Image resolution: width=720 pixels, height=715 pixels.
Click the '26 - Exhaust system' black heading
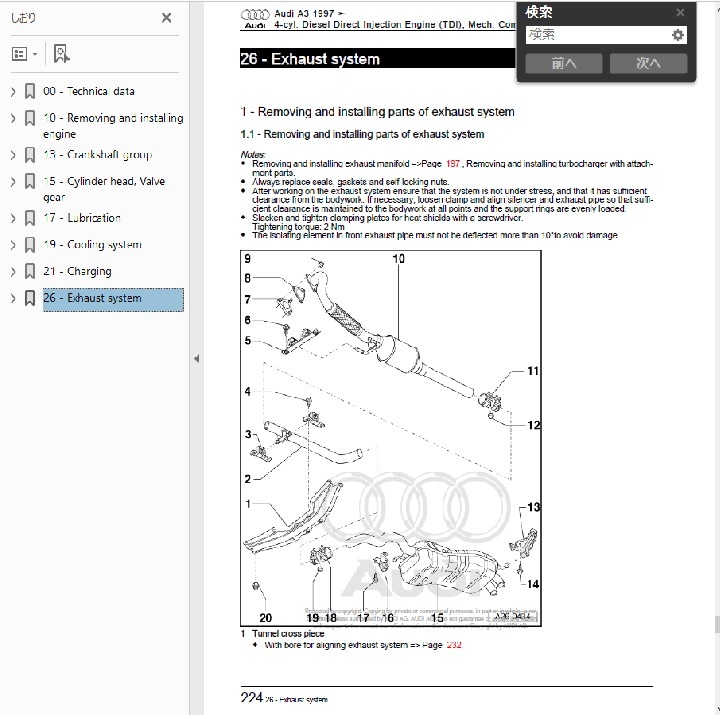pos(377,58)
